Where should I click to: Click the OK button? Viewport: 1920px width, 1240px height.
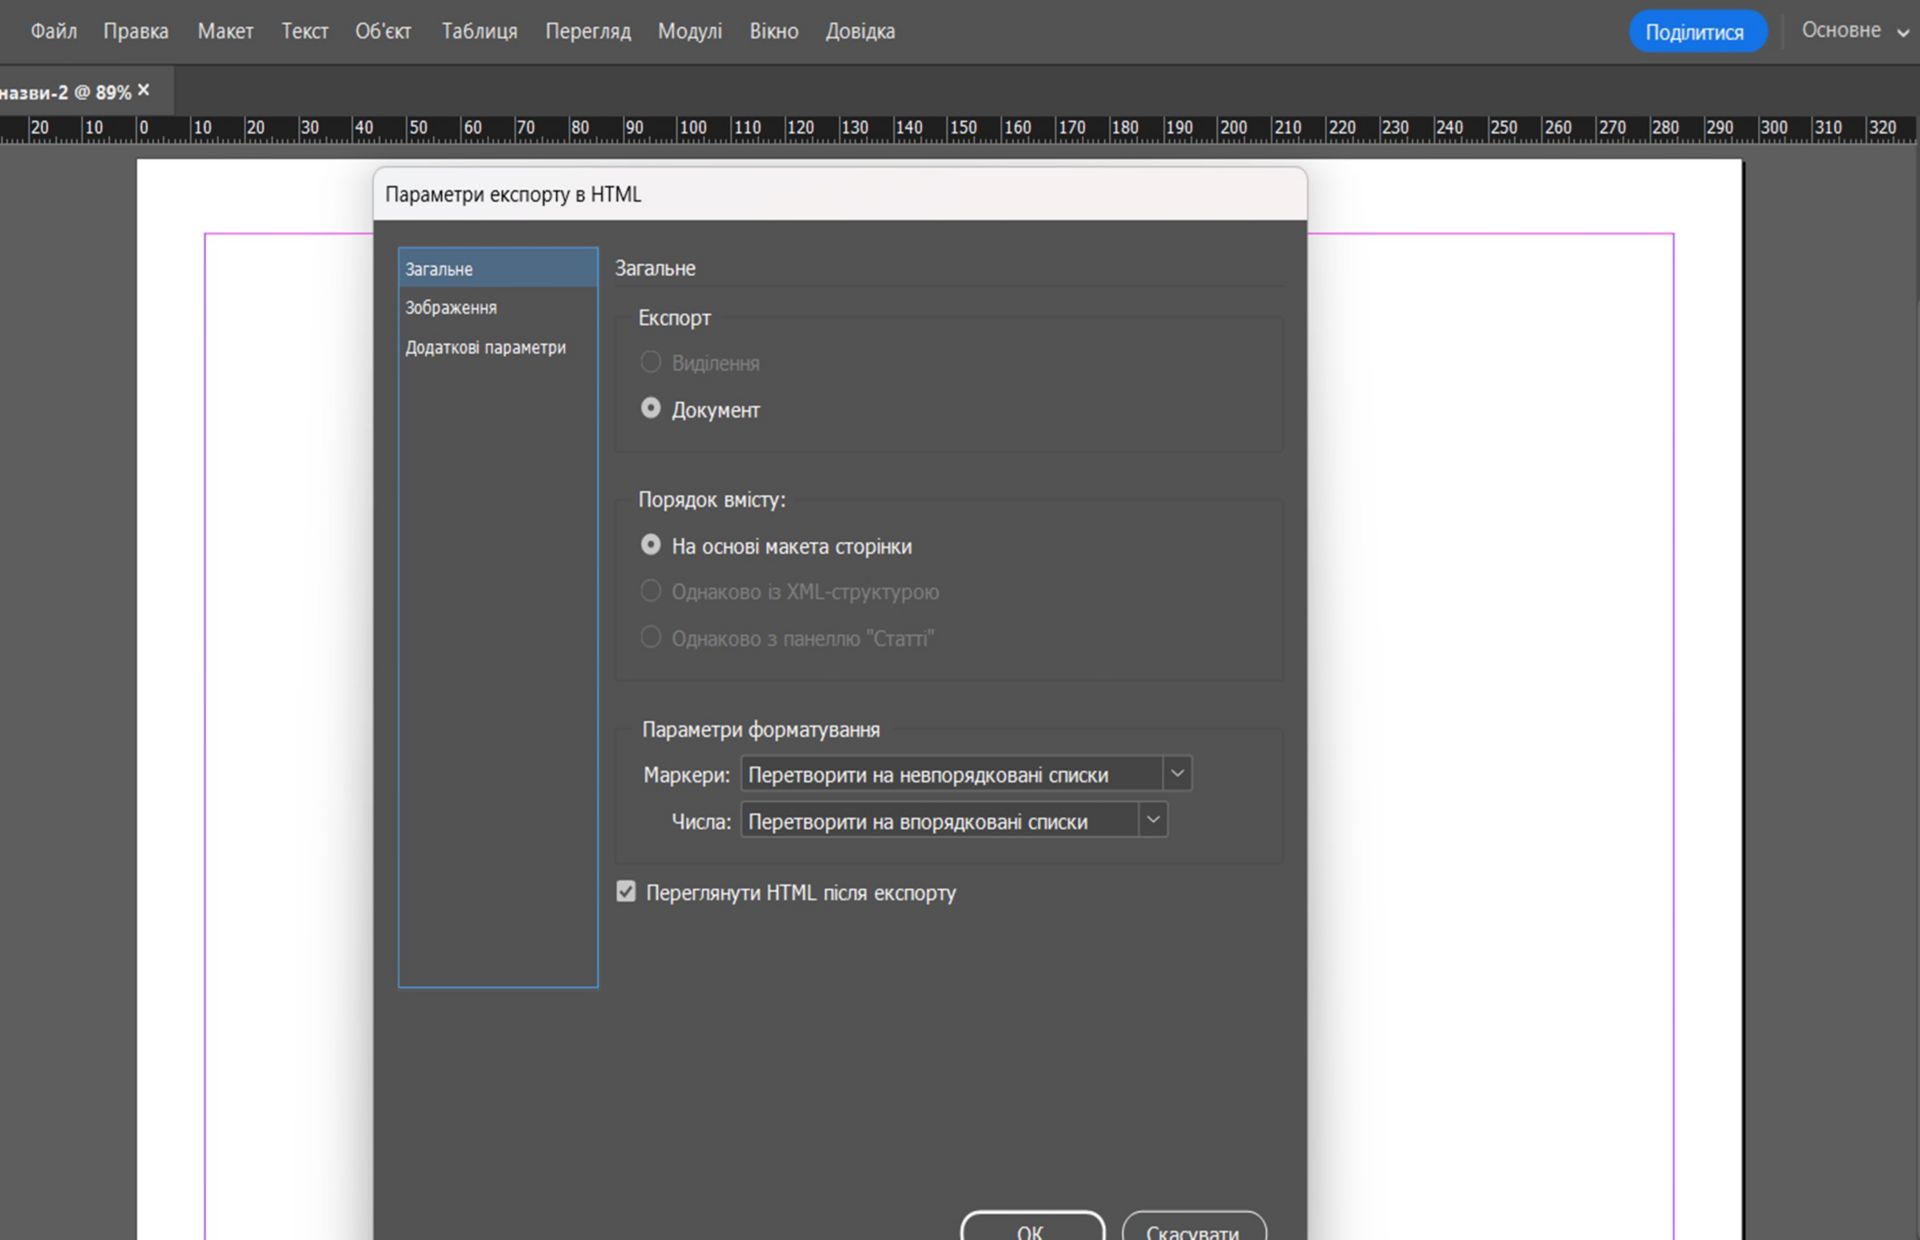(1031, 1230)
